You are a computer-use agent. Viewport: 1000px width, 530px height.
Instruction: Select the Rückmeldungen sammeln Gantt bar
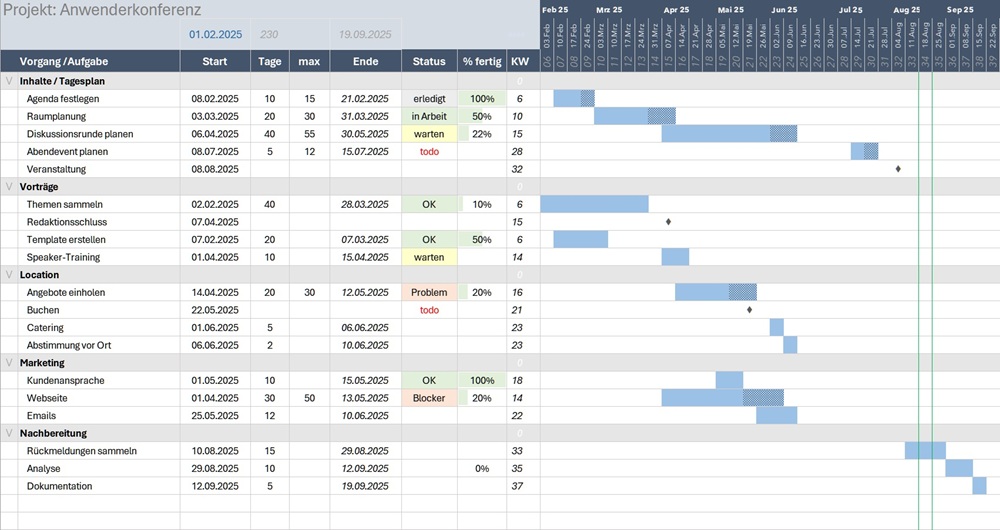(x=925, y=451)
